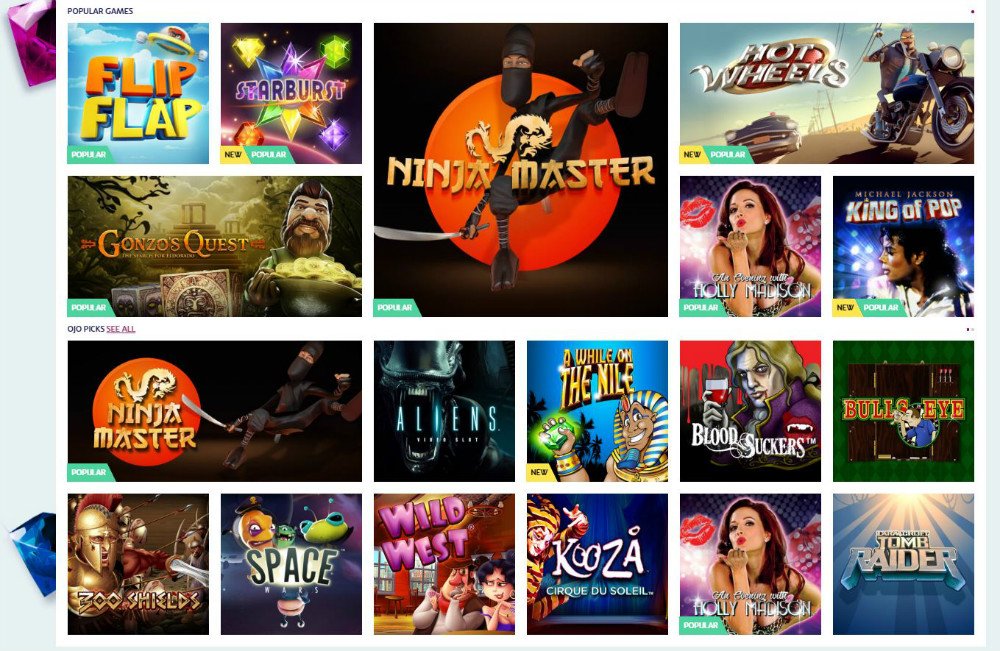Screen dimensions: 1000x651
Task: Open Michael Jackson King of Pop game
Action: click(903, 246)
